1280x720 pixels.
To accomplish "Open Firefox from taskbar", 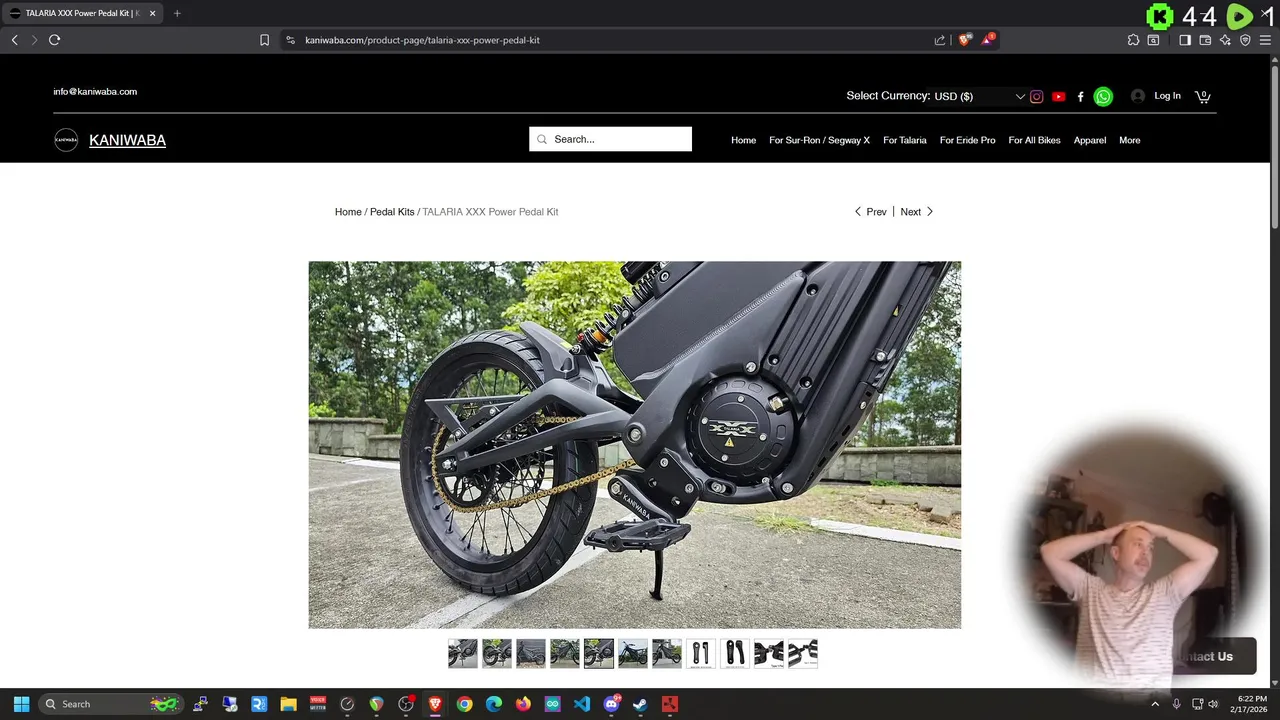I will pyautogui.click(x=523, y=704).
